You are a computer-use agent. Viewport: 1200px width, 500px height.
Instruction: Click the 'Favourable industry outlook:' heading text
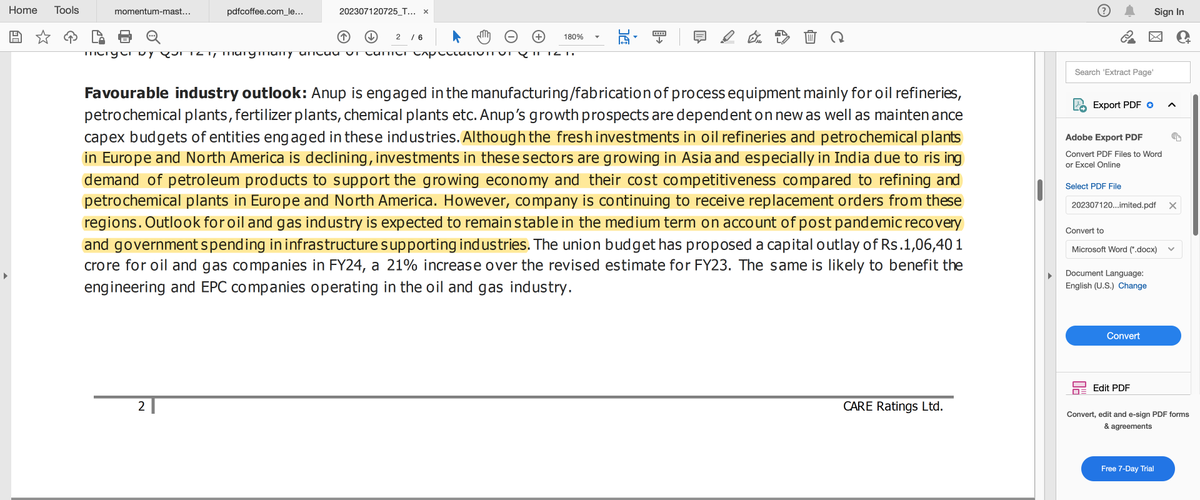point(196,92)
